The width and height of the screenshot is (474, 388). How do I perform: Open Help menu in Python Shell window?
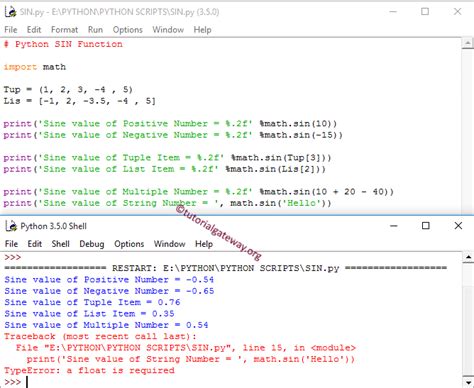tap(204, 244)
